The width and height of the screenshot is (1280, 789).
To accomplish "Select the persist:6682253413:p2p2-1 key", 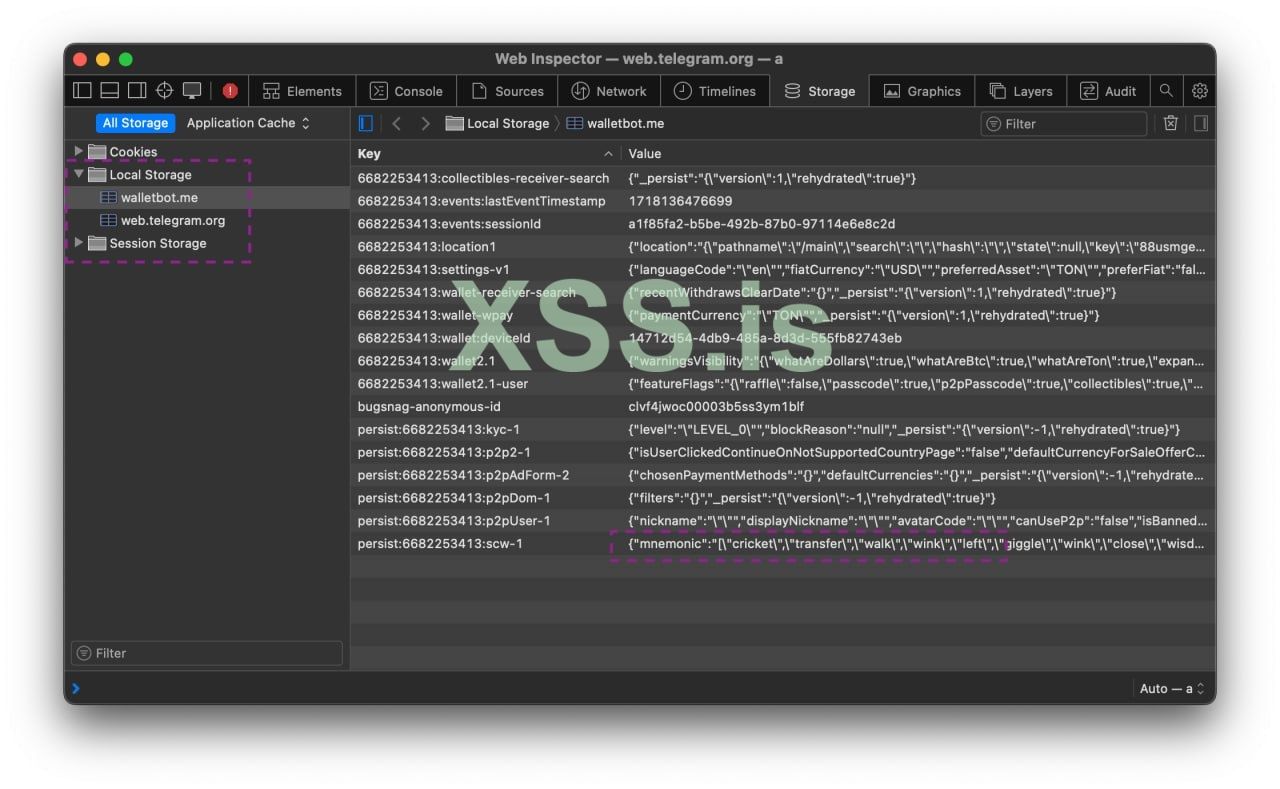I will click(x=444, y=453).
